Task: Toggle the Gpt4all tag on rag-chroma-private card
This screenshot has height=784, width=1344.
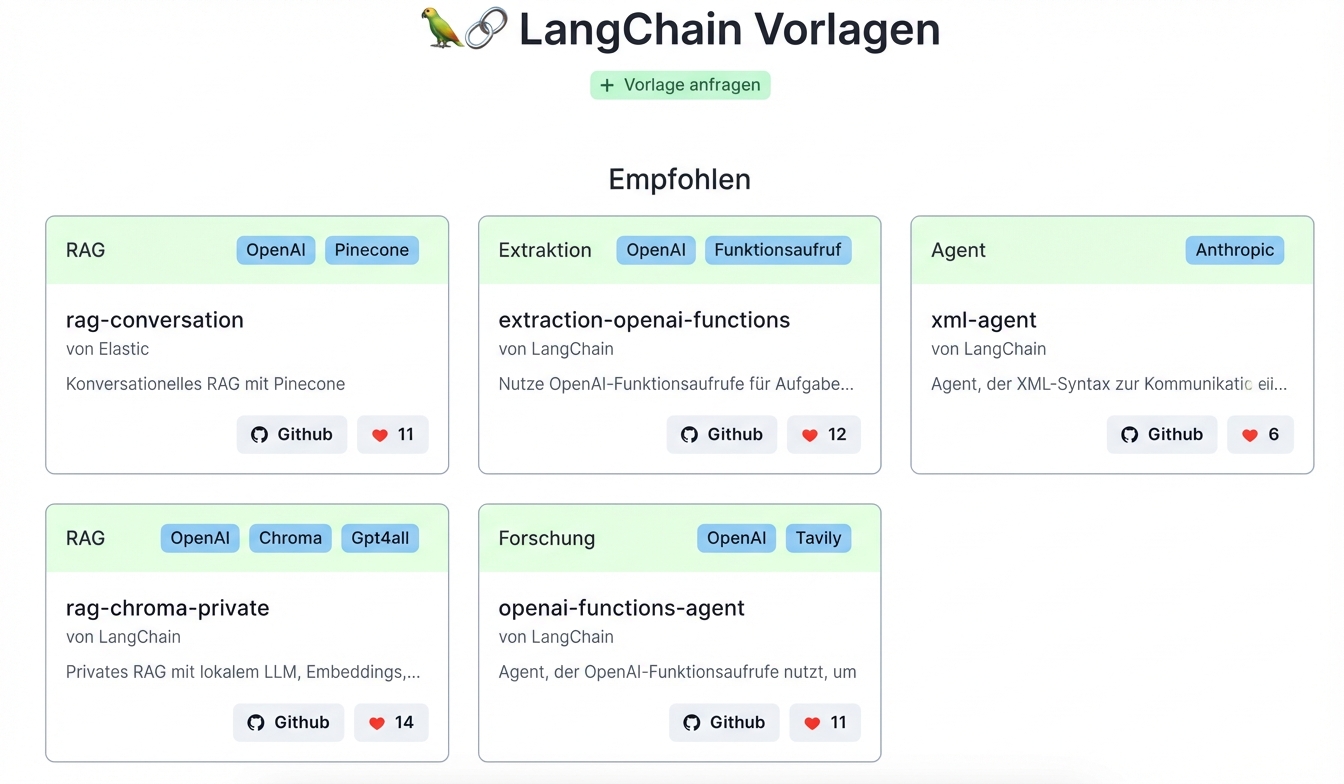Action: point(379,538)
